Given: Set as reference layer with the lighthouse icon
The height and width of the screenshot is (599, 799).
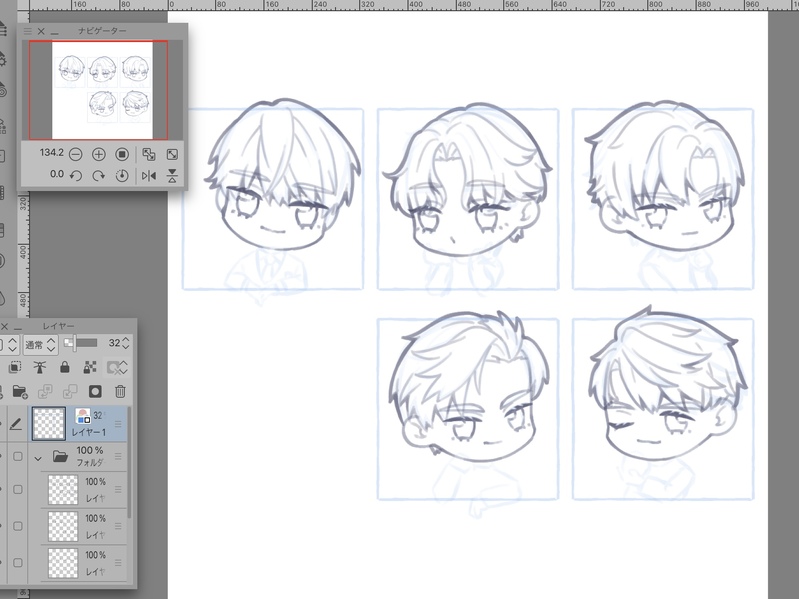Looking at the screenshot, I should tap(40, 367).
